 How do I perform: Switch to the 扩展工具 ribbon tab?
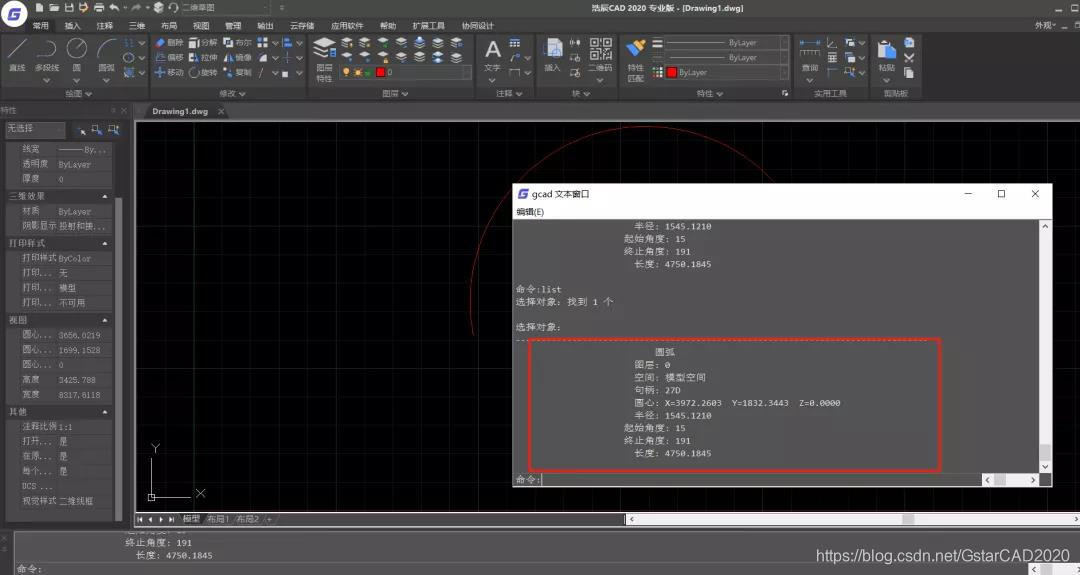pyautogui.click(x=428, y=25)
